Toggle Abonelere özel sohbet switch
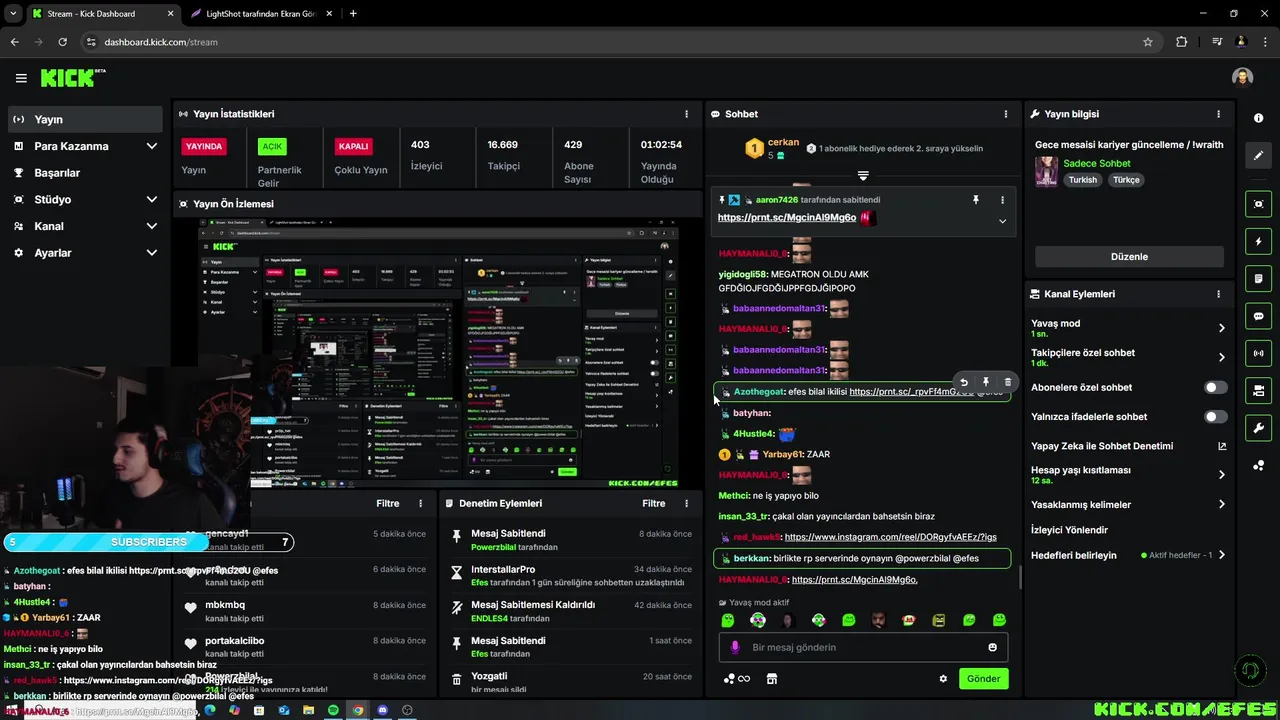 (x=1215, y=387)
